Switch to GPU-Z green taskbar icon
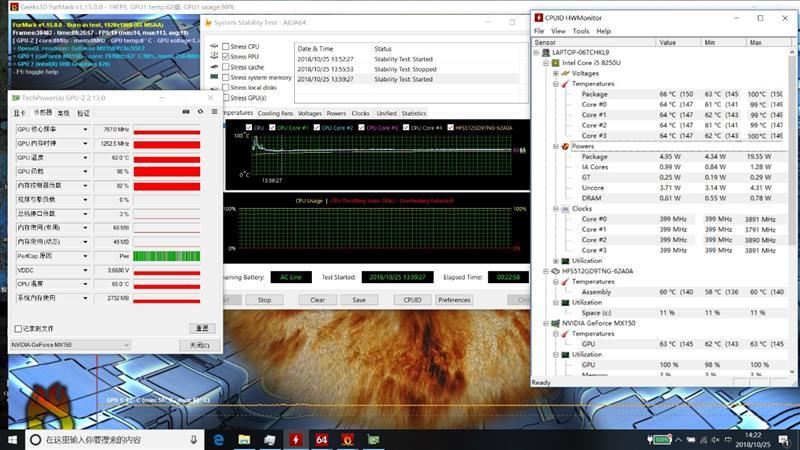The width and height of the screenshot is (800, 450). tap(373, 439)
